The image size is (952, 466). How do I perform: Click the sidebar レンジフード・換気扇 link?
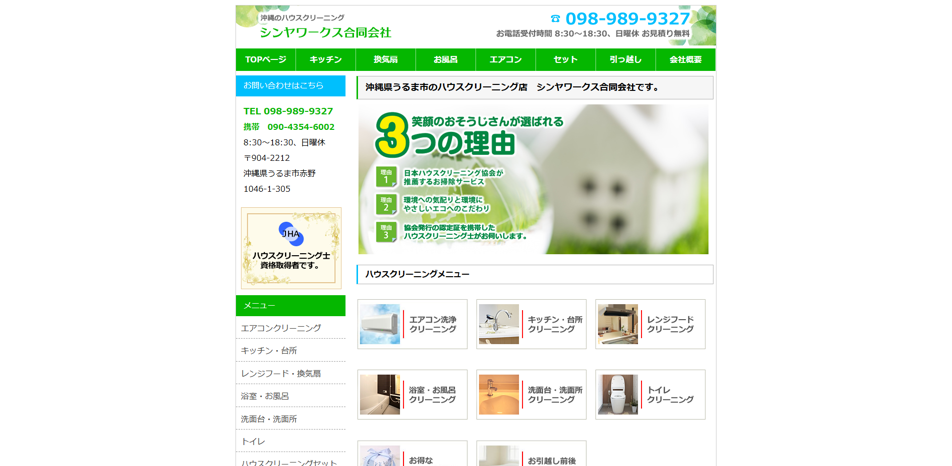[281, 374]
